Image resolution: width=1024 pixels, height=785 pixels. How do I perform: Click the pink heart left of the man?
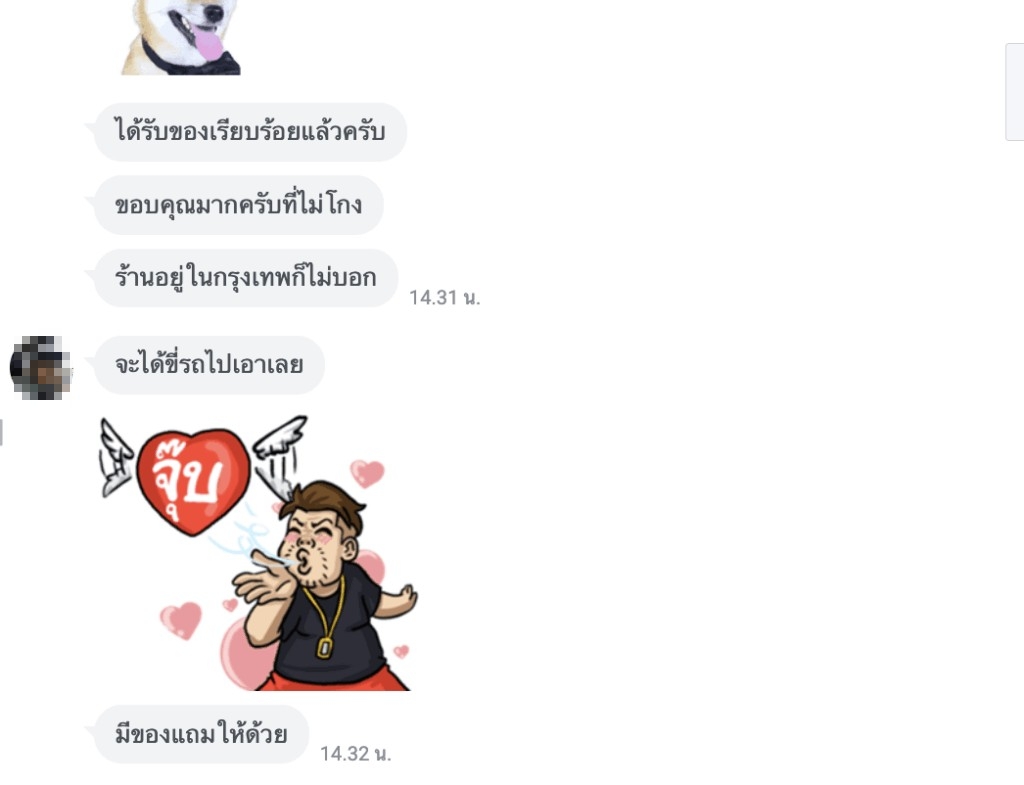(181, 620)
